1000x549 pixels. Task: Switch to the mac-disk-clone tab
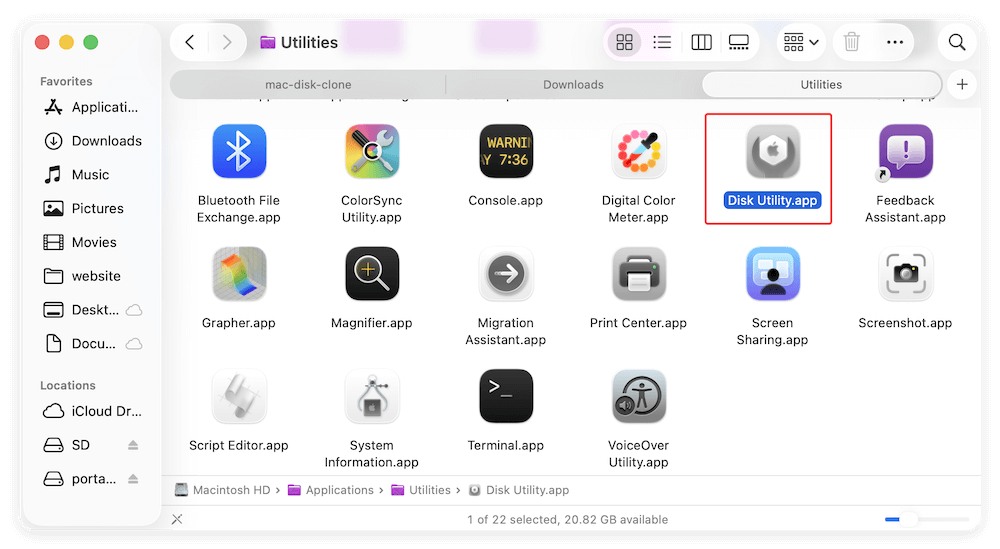coord(308,85)
